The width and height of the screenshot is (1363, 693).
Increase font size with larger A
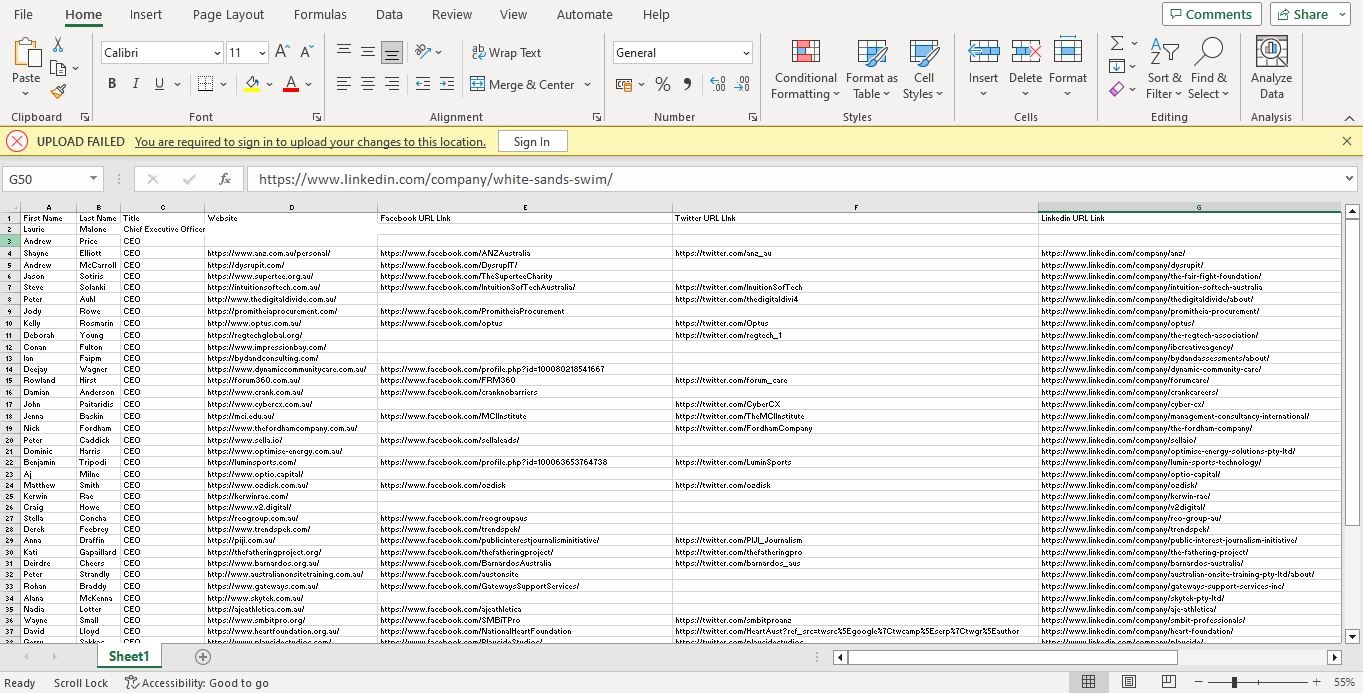pos(282,52)
